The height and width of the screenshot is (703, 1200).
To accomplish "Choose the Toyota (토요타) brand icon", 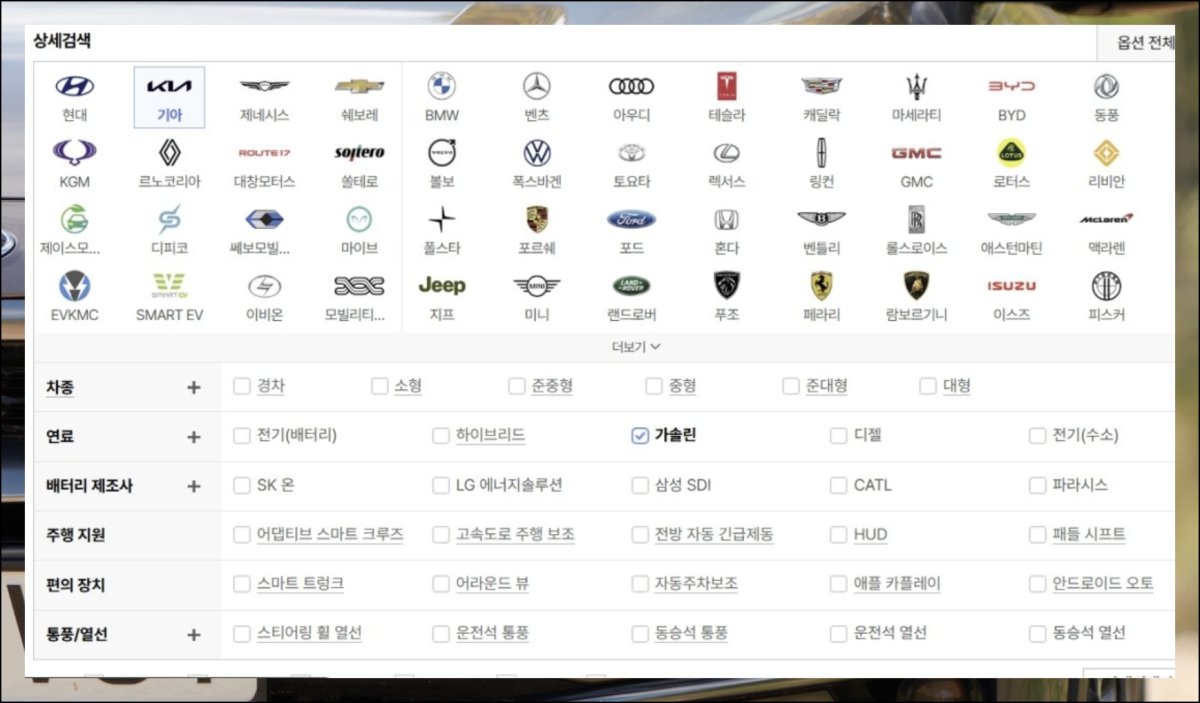I will click(632, 153).
